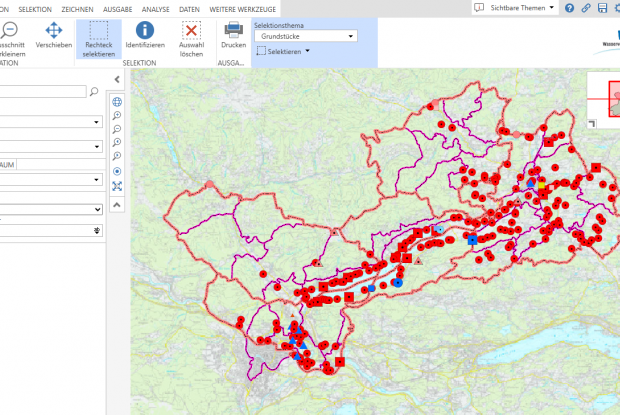Click the zoom-out magnifier in map toolbar
The image size is (620, 415).
point(117,130)
